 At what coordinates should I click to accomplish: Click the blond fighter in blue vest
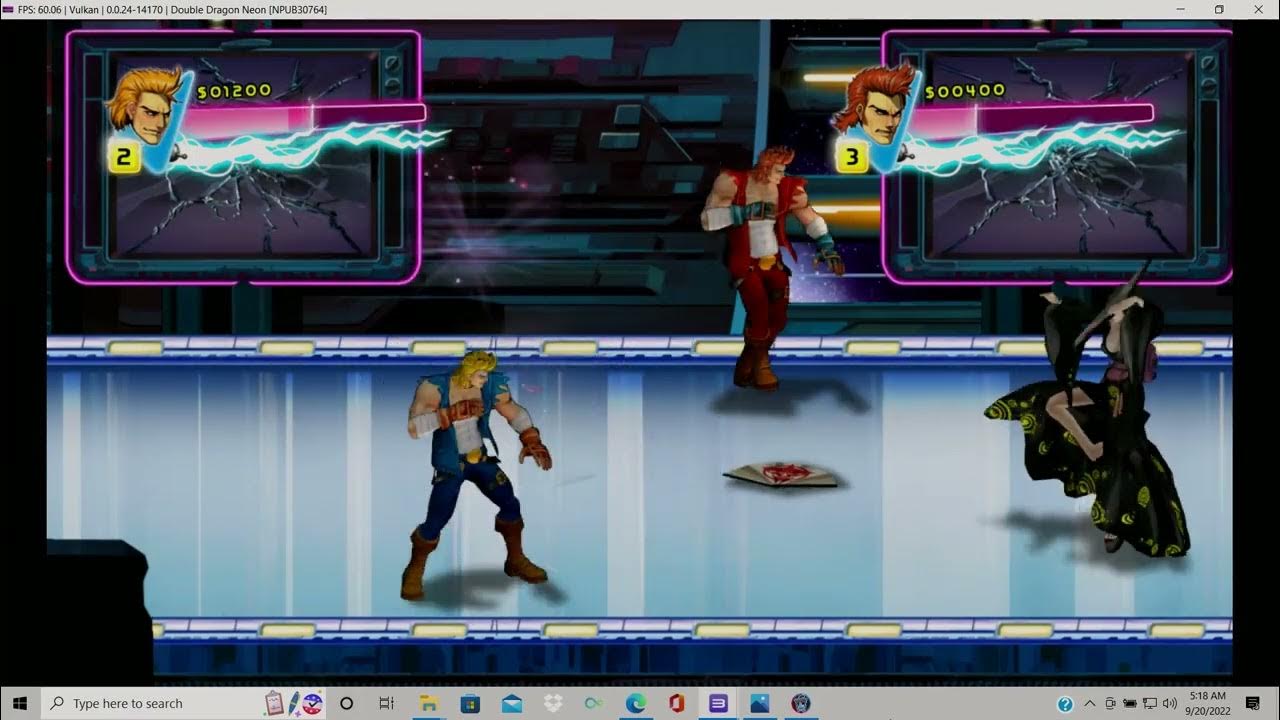pos(476,474)
